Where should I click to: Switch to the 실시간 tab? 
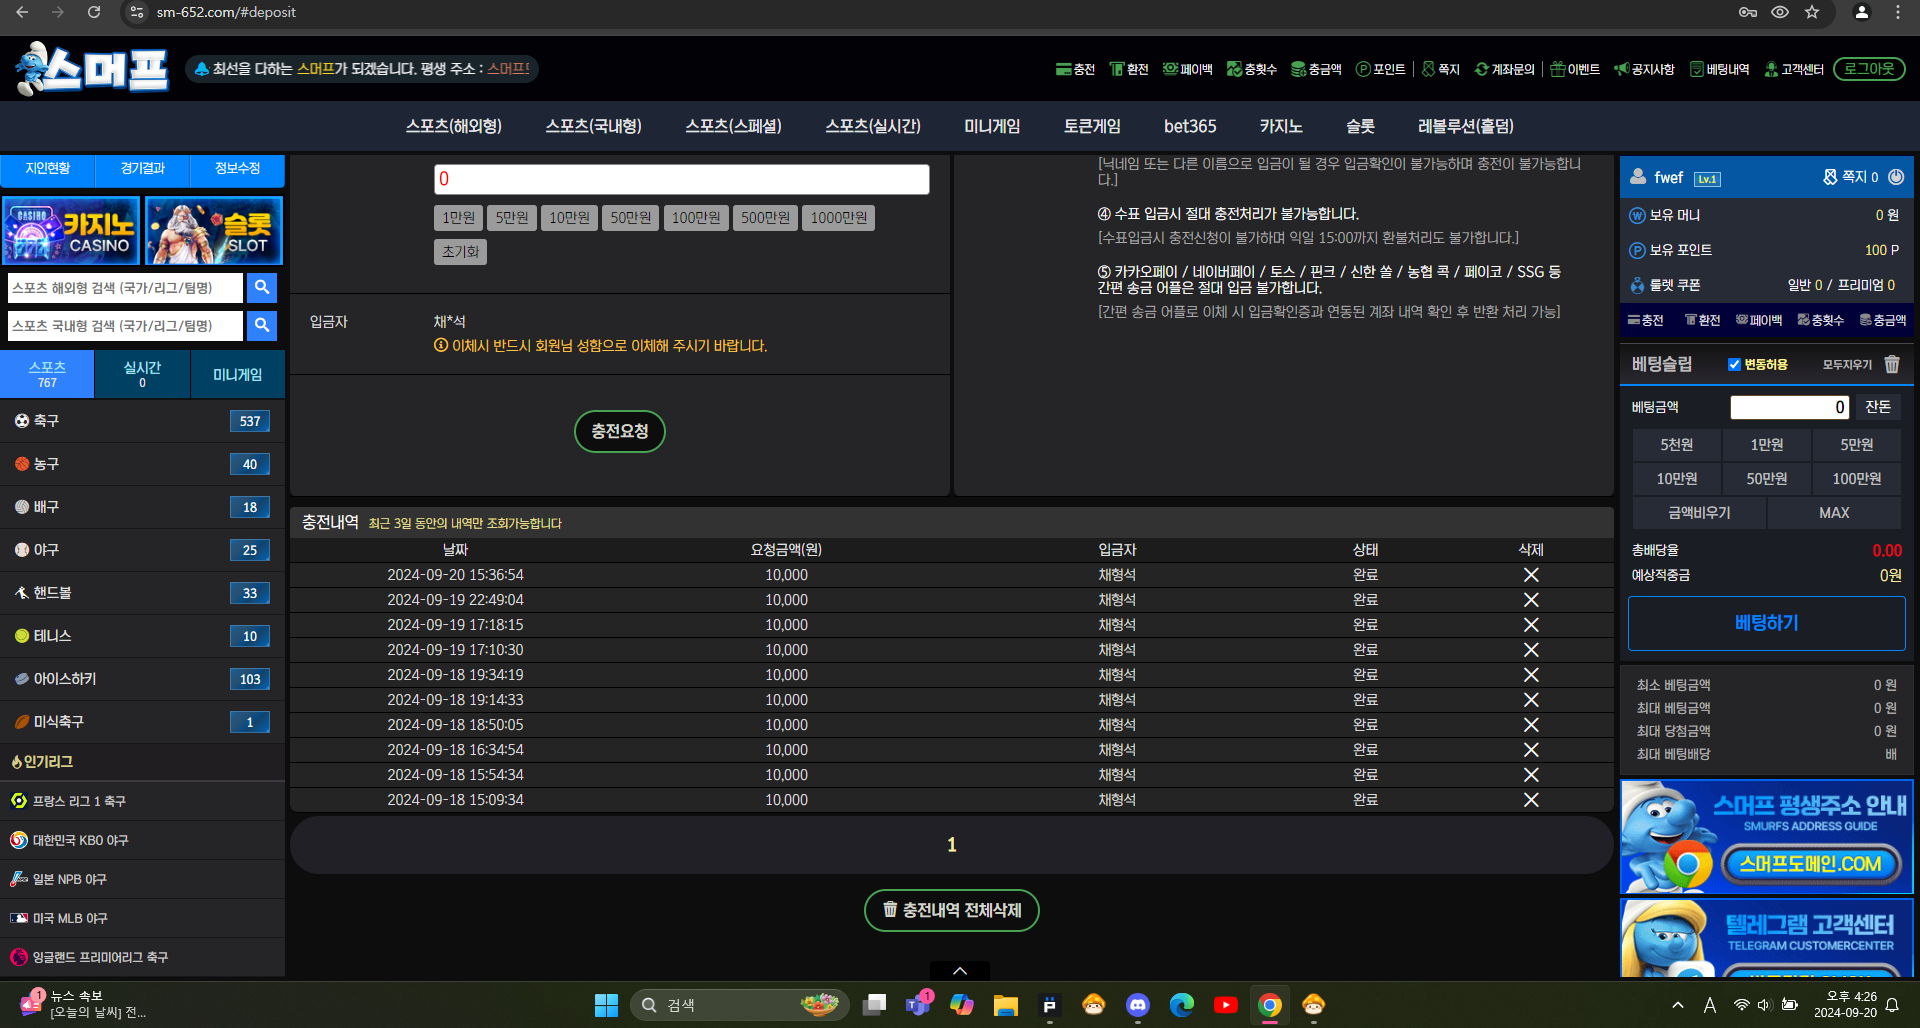point(142,374)
